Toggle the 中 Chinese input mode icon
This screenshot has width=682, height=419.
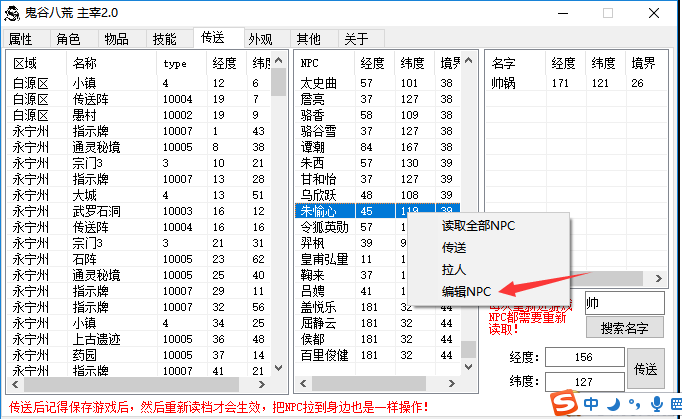pos(591,404)
